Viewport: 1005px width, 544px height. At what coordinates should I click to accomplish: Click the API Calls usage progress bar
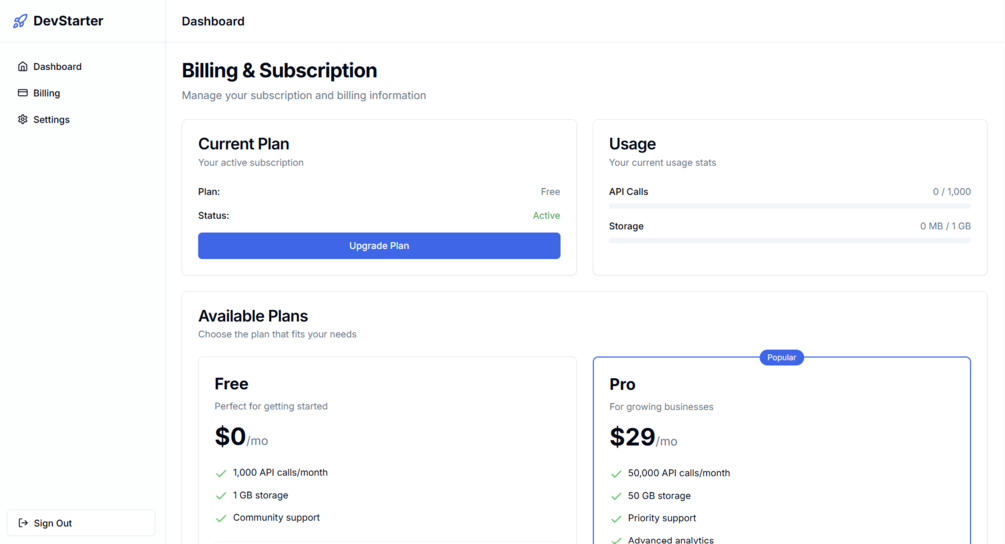tap(790, 206)
